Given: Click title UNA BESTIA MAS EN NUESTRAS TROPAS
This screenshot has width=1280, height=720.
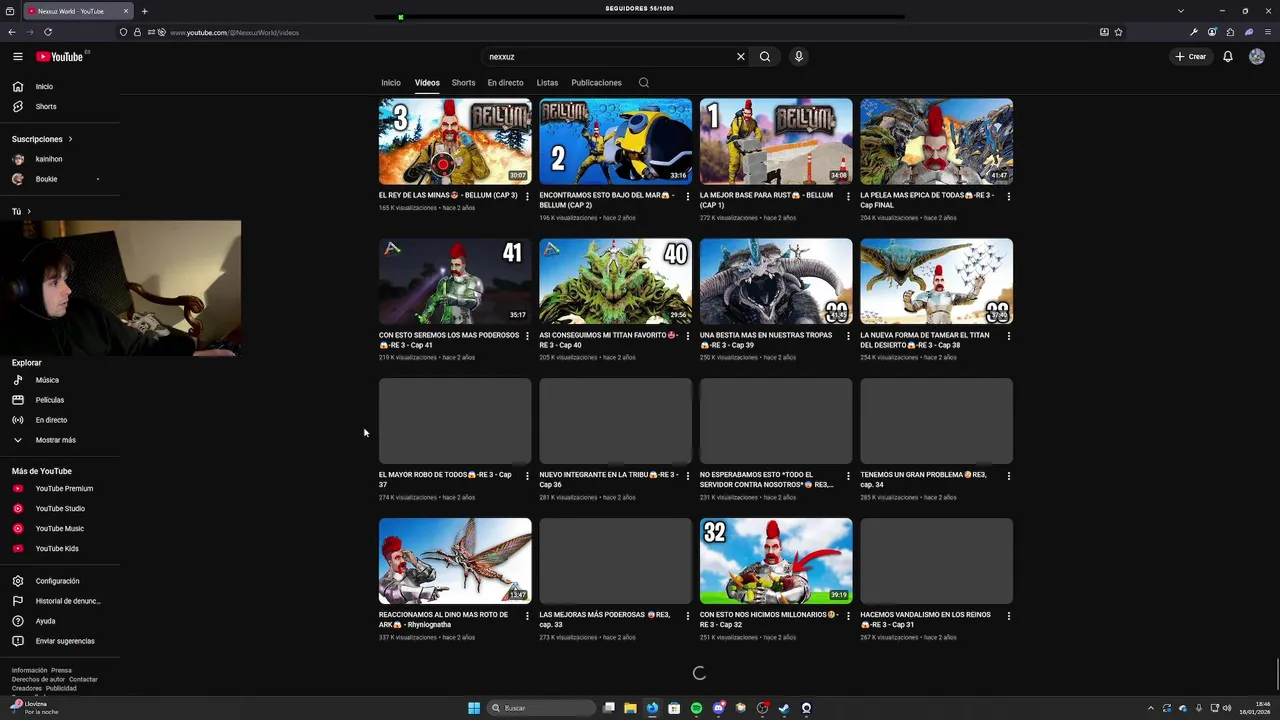Looking at the screenshot, I should click(766, 340).
